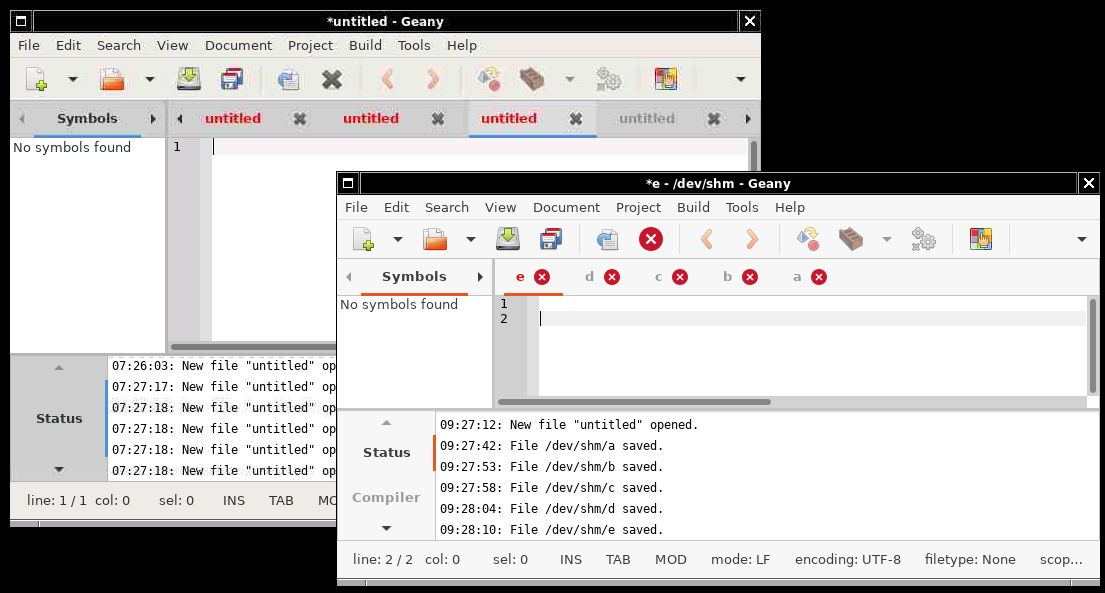Navigate forward arrow in front Geany toolbar
Viewport: 1105px width, 593px height.
752,240
